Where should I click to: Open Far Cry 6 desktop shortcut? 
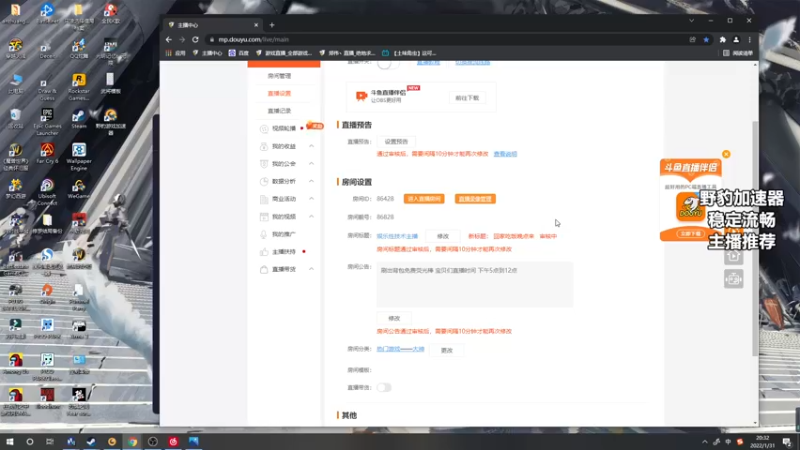(x=47, y=154)
